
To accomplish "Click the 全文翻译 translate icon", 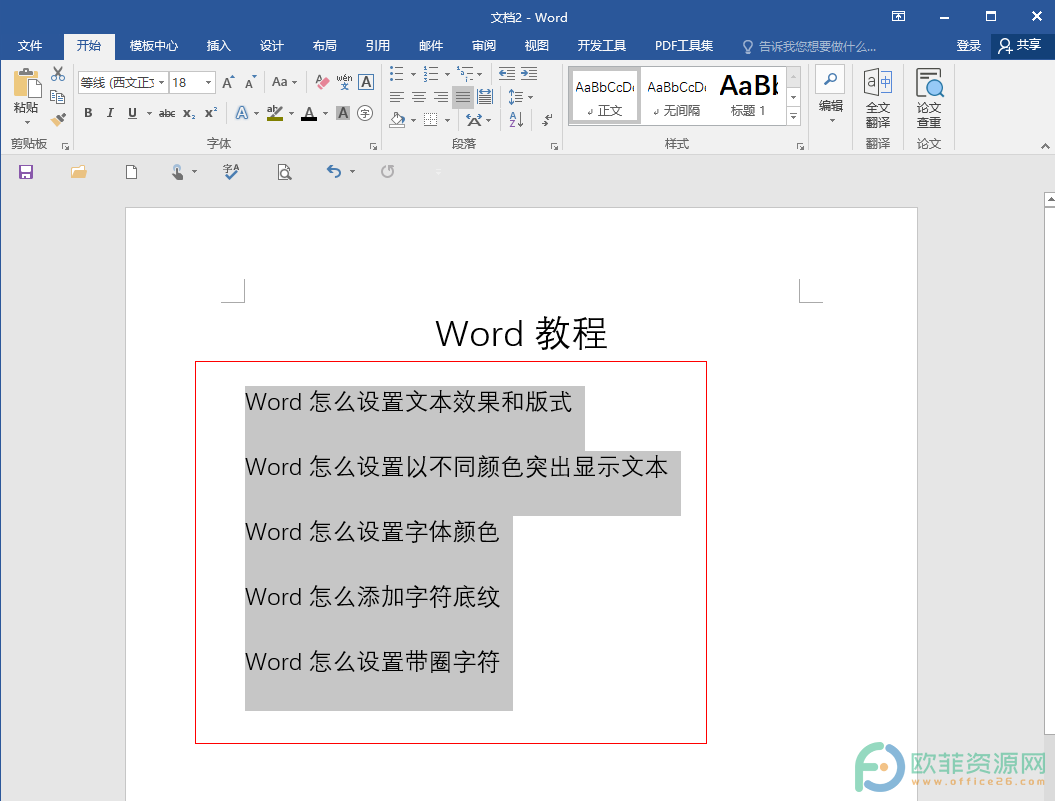I will [x=878, y=98].
